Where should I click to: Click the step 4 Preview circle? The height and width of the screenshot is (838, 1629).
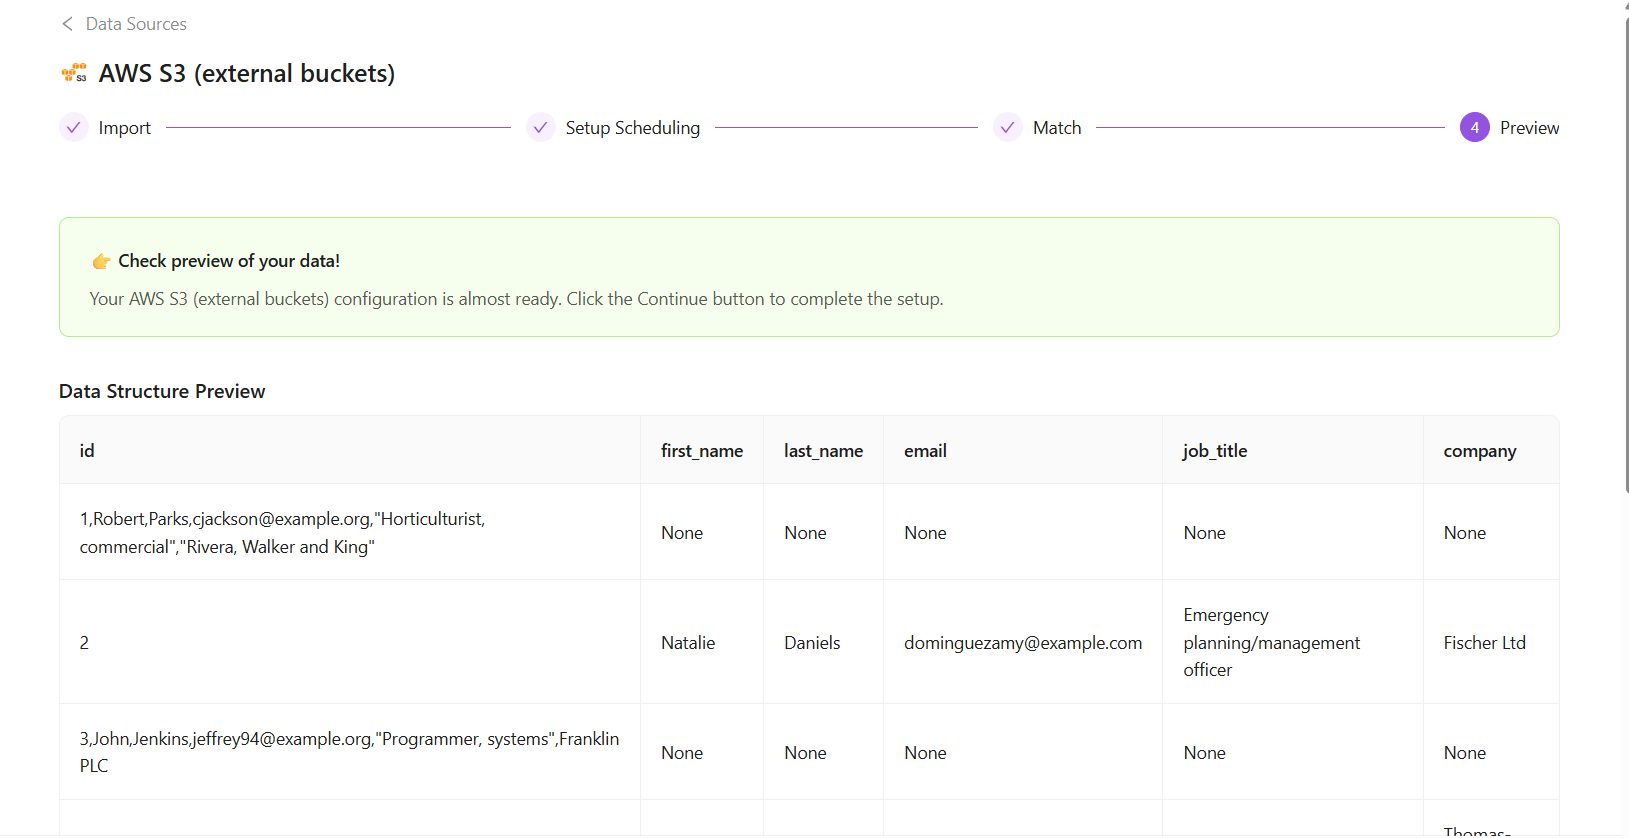pos(1474,128)
